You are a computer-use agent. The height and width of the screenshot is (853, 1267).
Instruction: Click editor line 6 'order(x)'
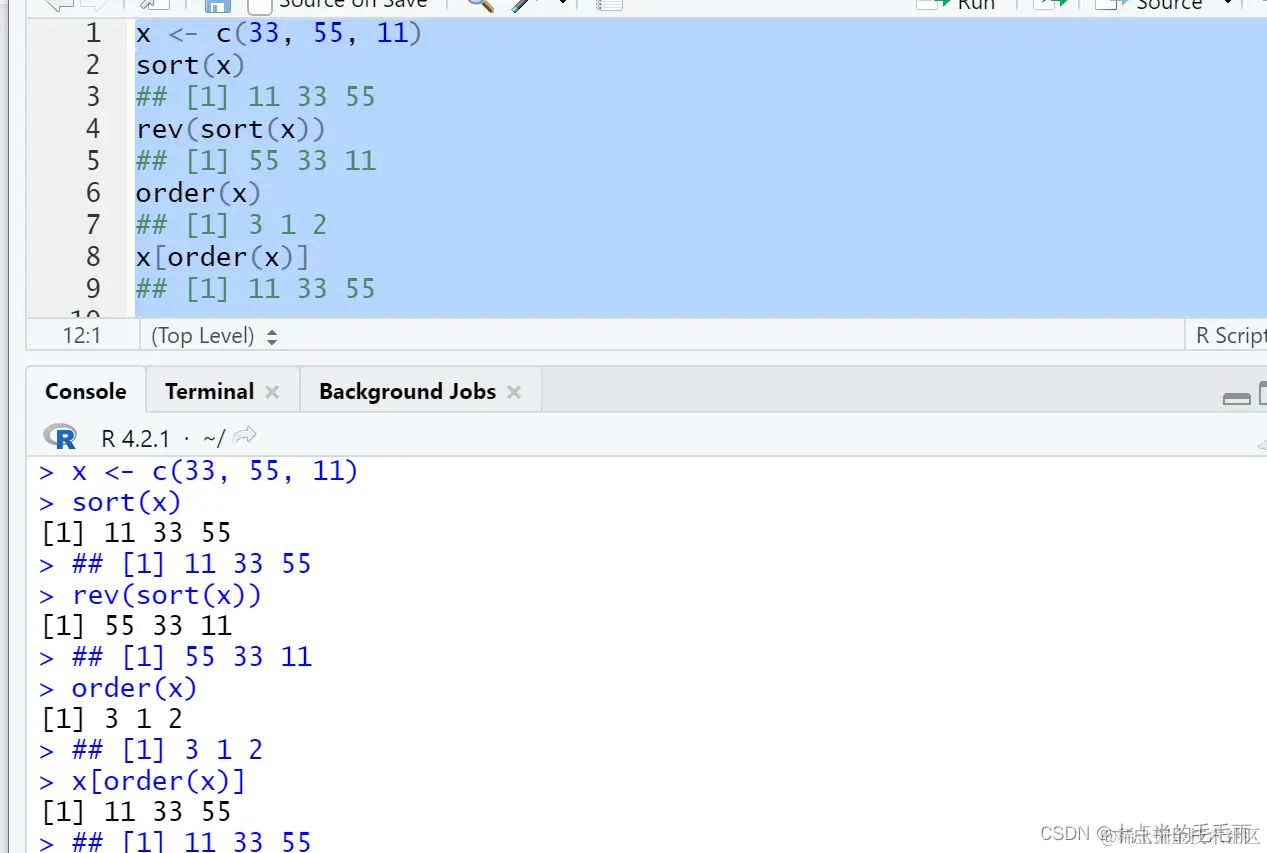click(198, 193)
